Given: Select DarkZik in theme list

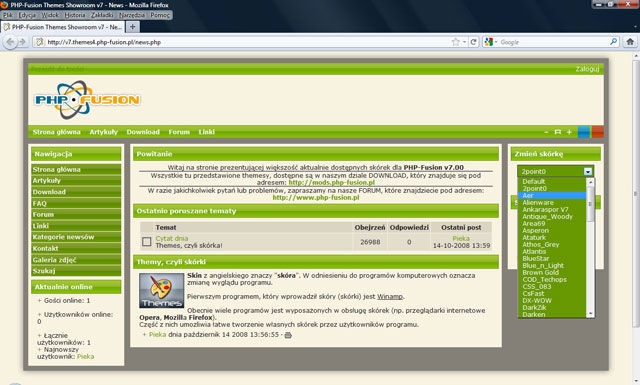Looking at the screenshot, I should point(552,307).
